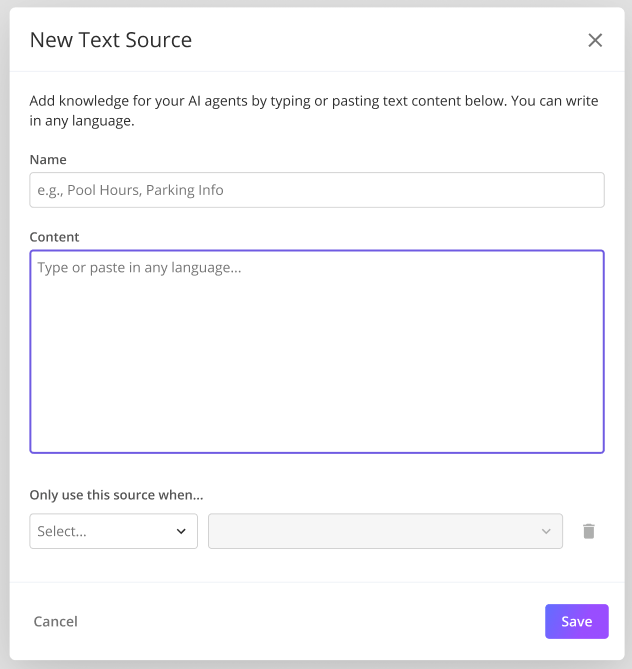Focus the Name input field

(316, 190)
